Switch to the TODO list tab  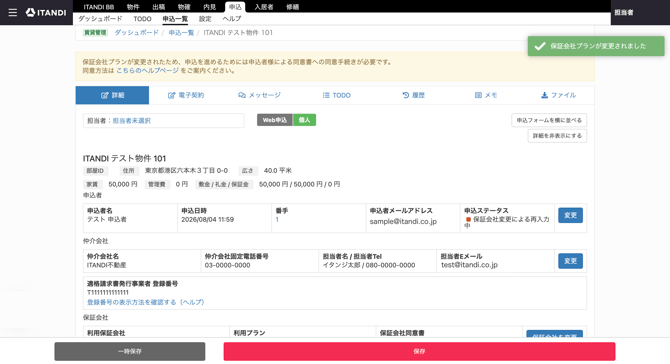coord(337,95)
